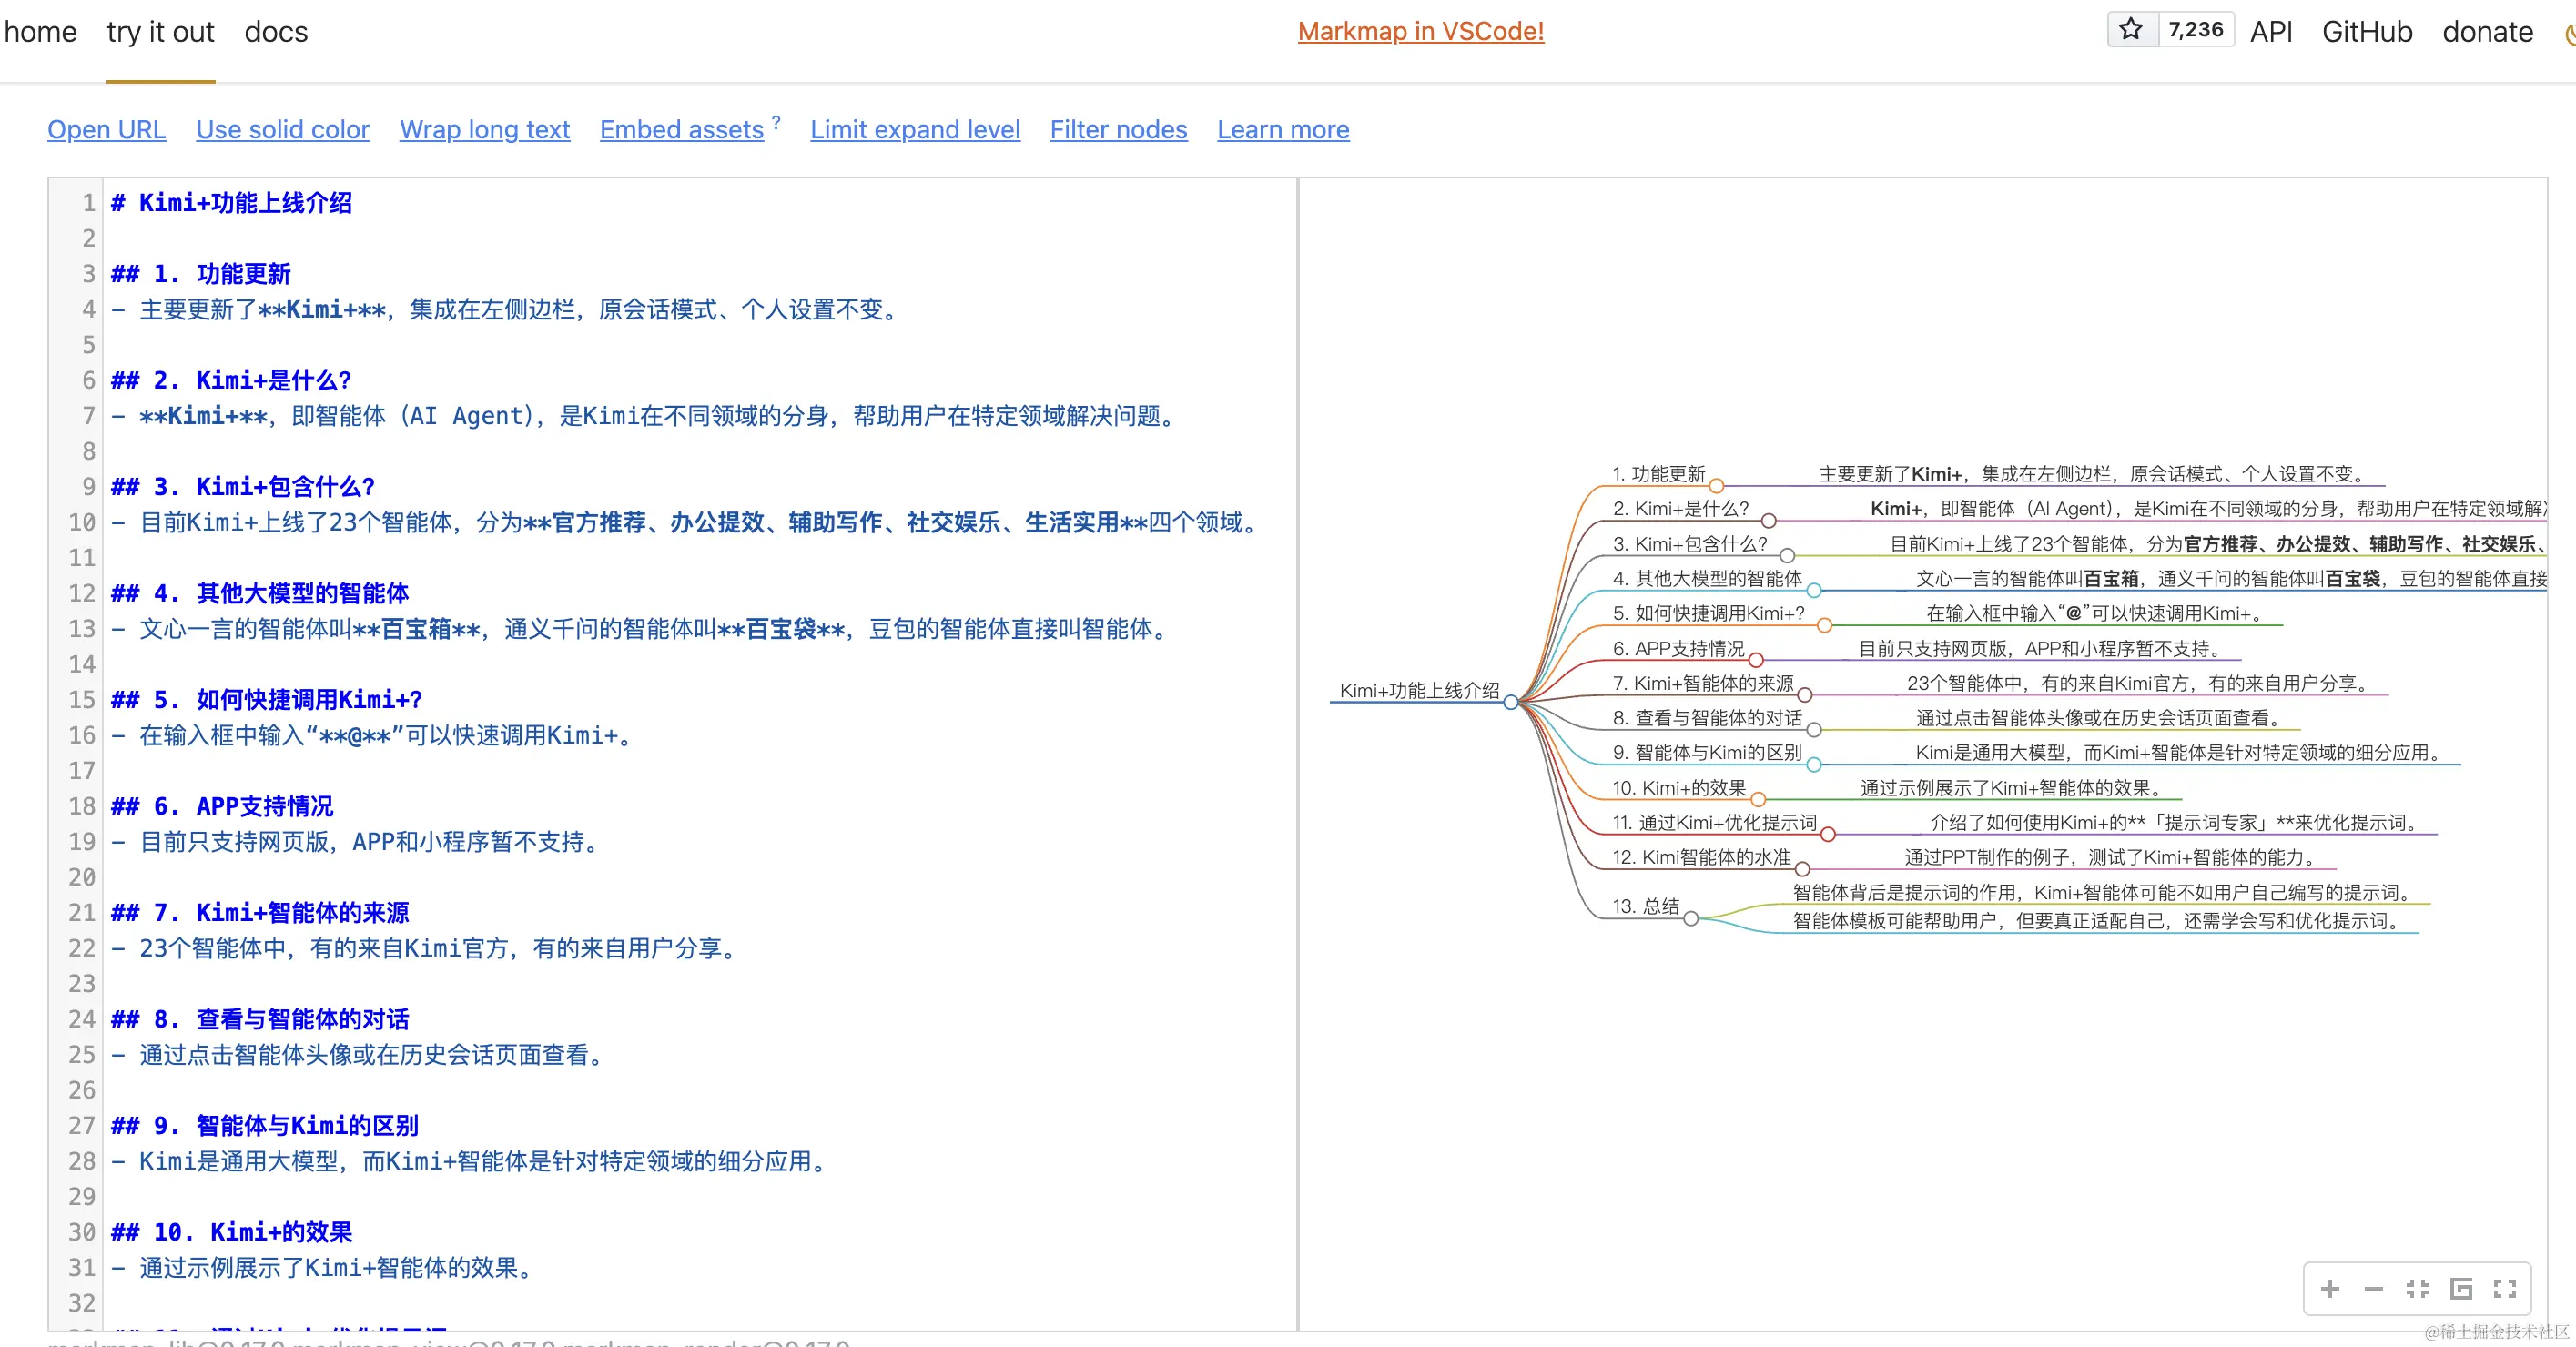Image resolution: width=2576 pixels, height=1347 pixels.
Task: Switch to the docs page
Action: click(274, 31)
